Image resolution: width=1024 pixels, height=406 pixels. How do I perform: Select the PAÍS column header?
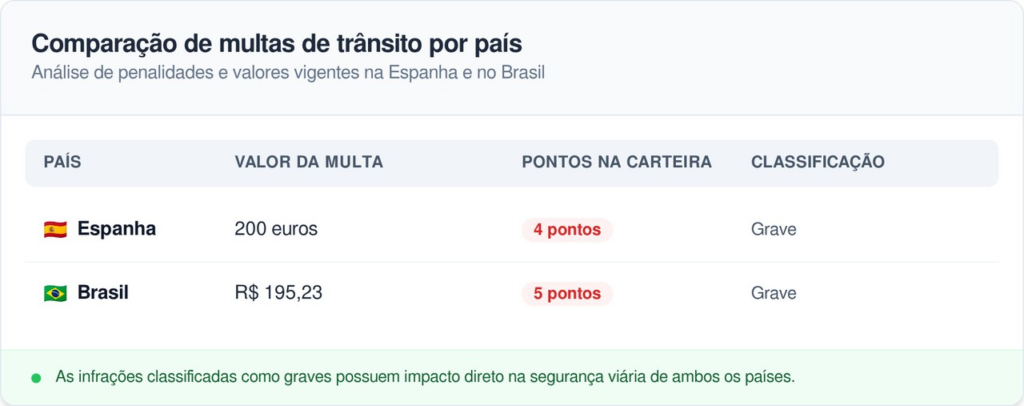click(x=62, y=162)
